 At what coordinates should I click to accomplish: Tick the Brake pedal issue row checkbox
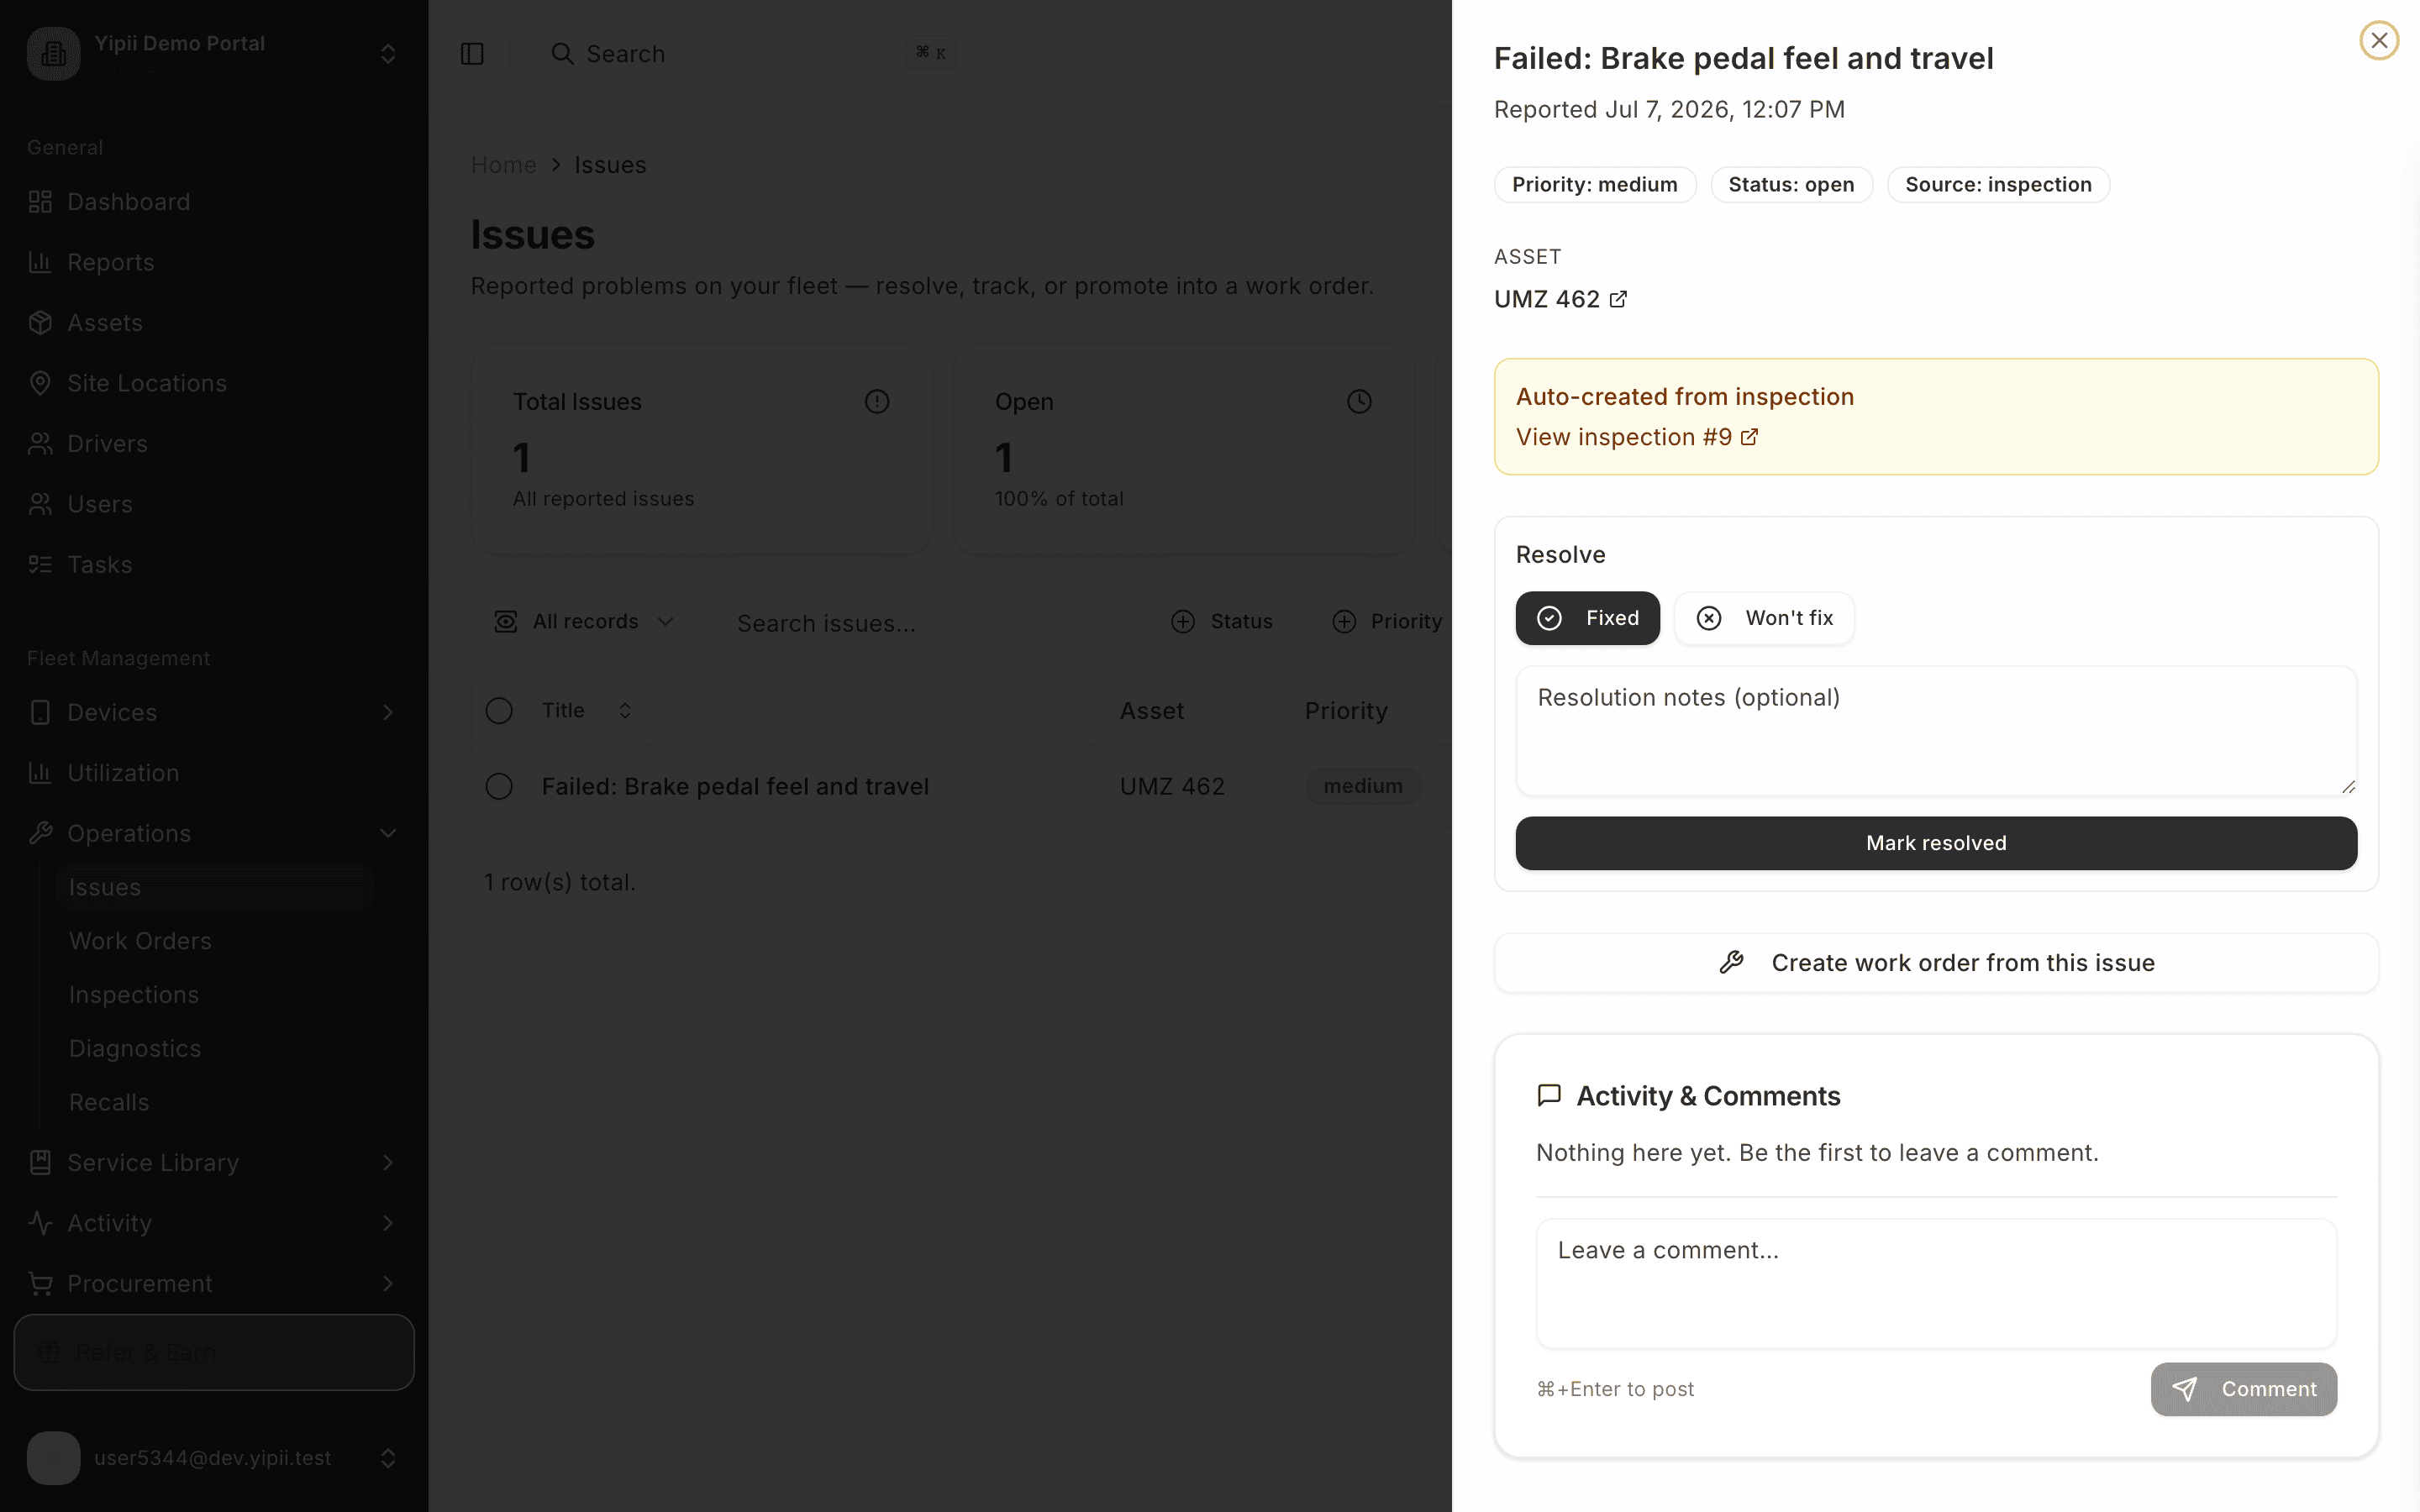[x=499, y=787]
